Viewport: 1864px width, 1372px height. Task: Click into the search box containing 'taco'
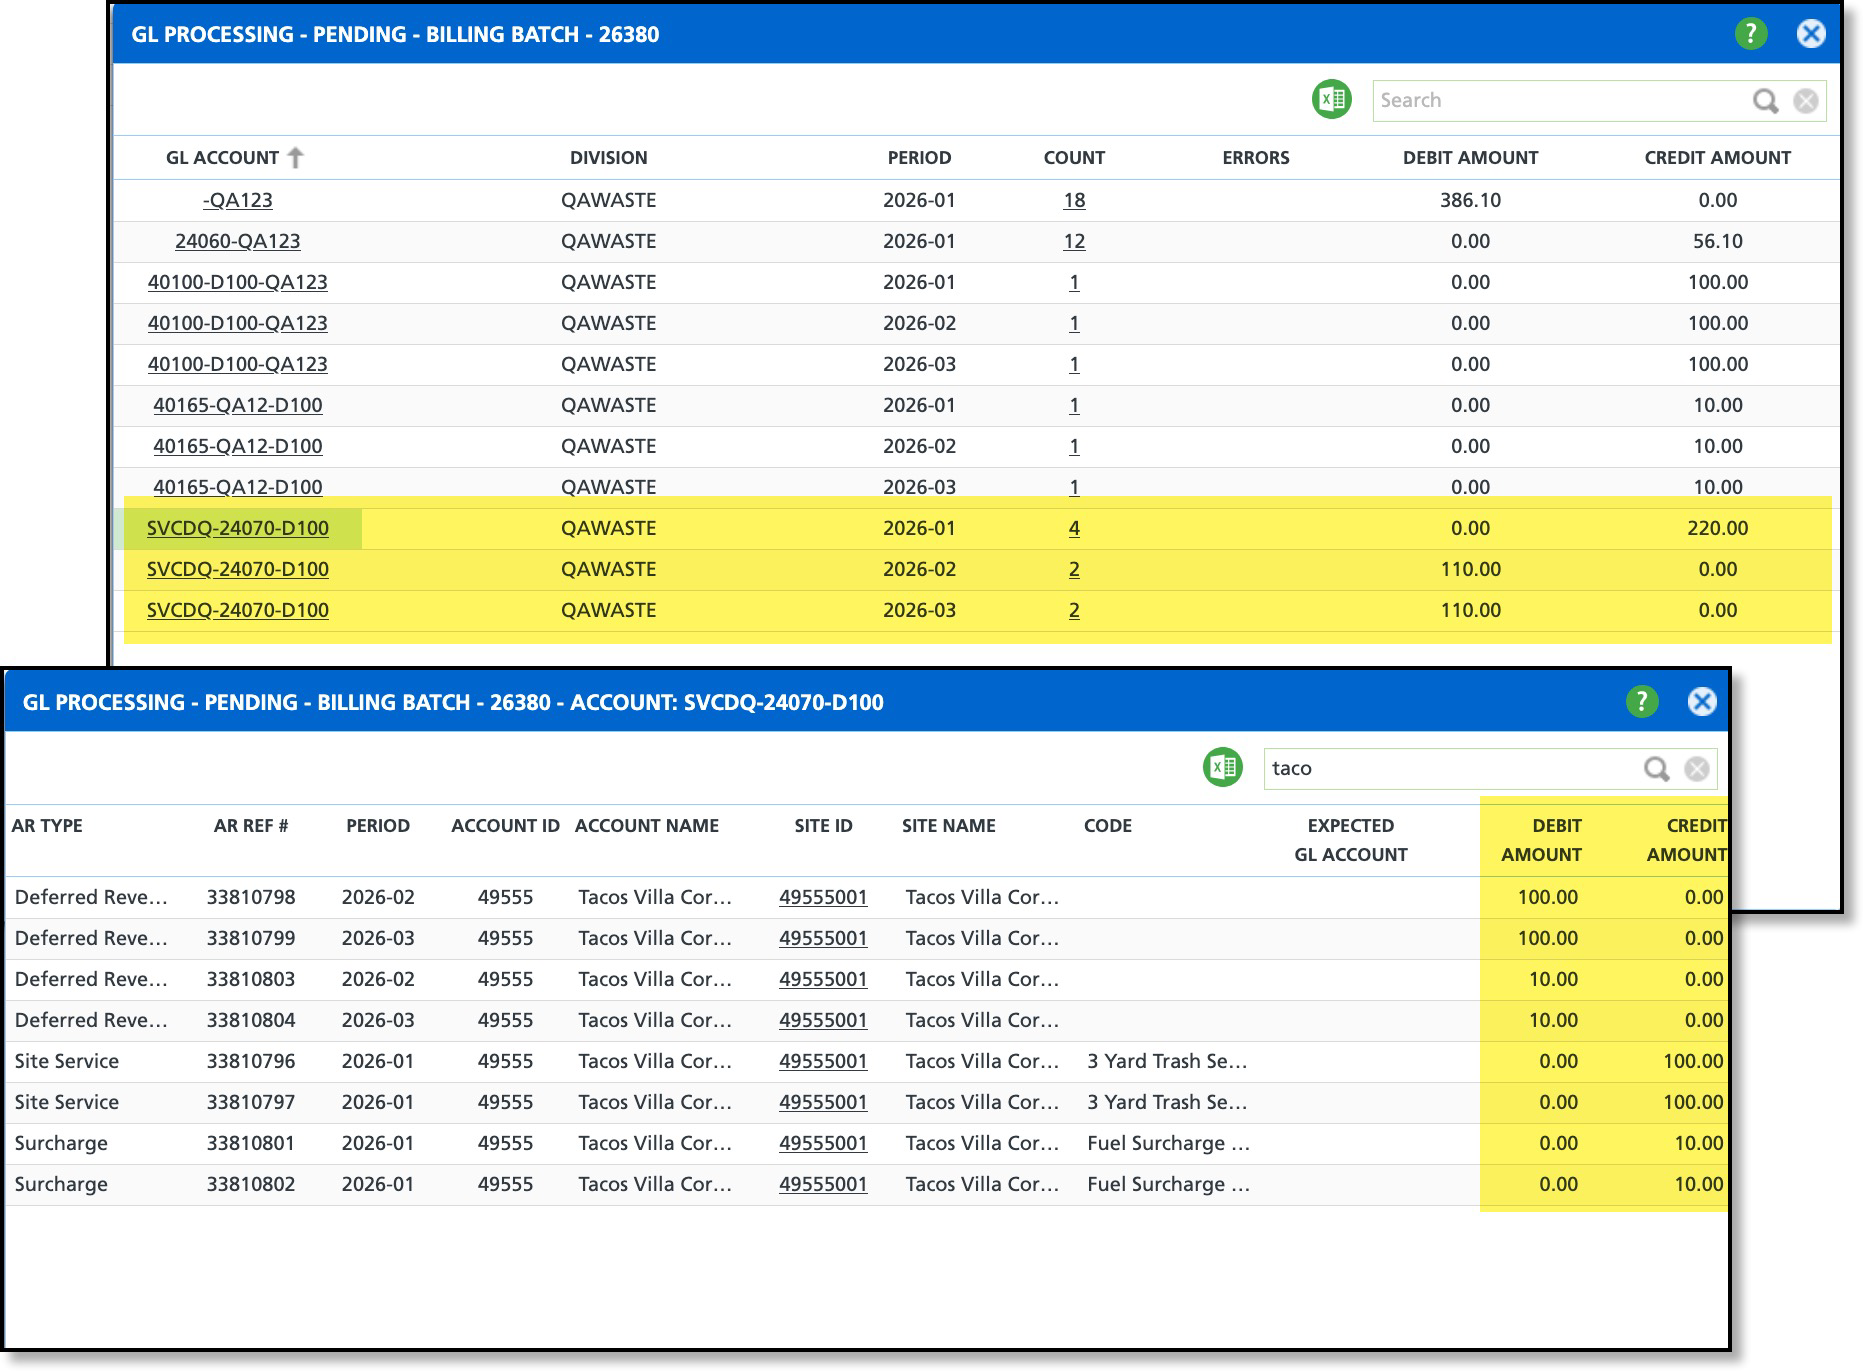tap(1450, 769)
